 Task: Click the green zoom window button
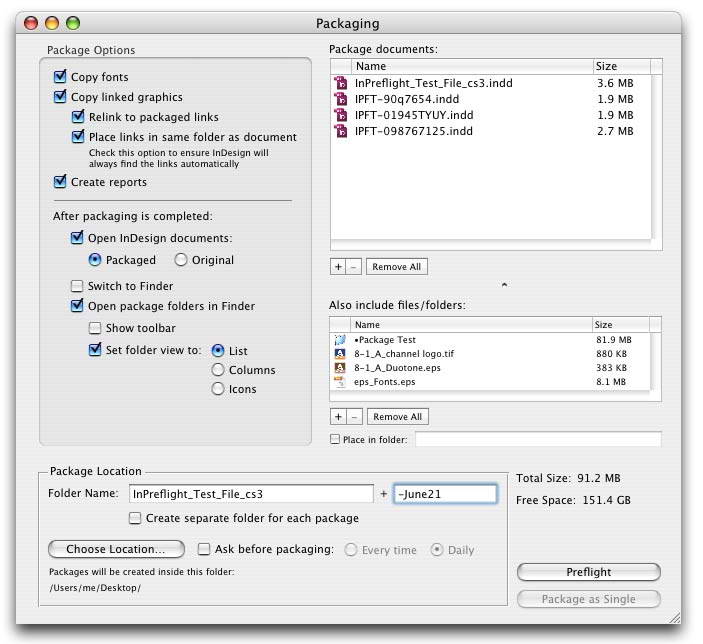(x=73, y=23)
